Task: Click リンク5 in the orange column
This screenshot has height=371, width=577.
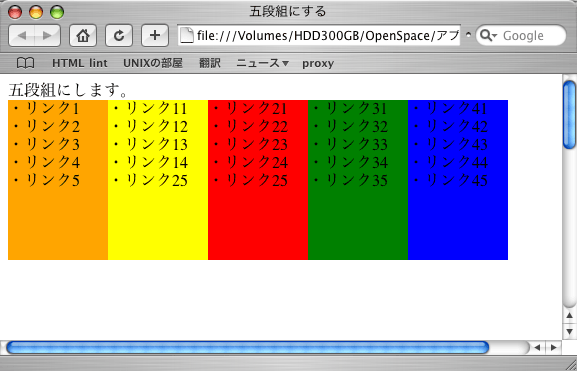Action: point(53,180)
